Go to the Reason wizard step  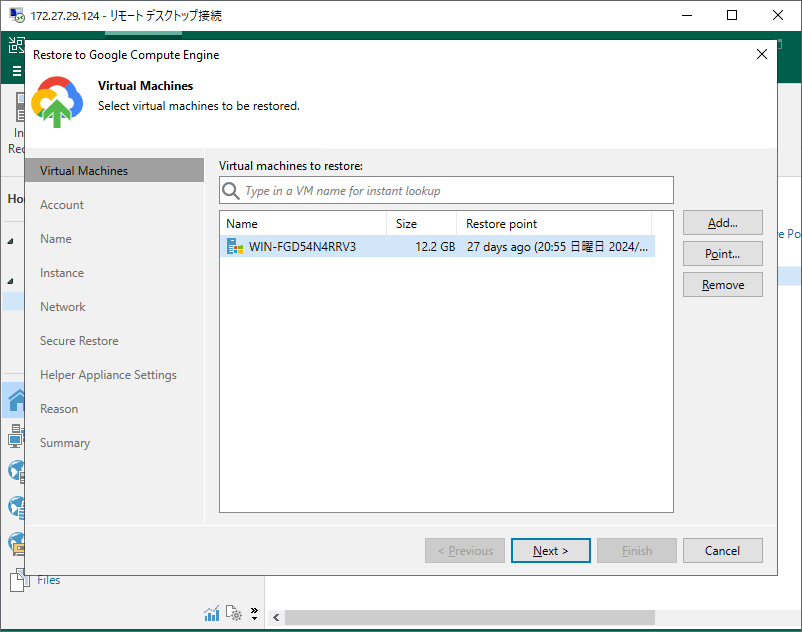point(59,409)
